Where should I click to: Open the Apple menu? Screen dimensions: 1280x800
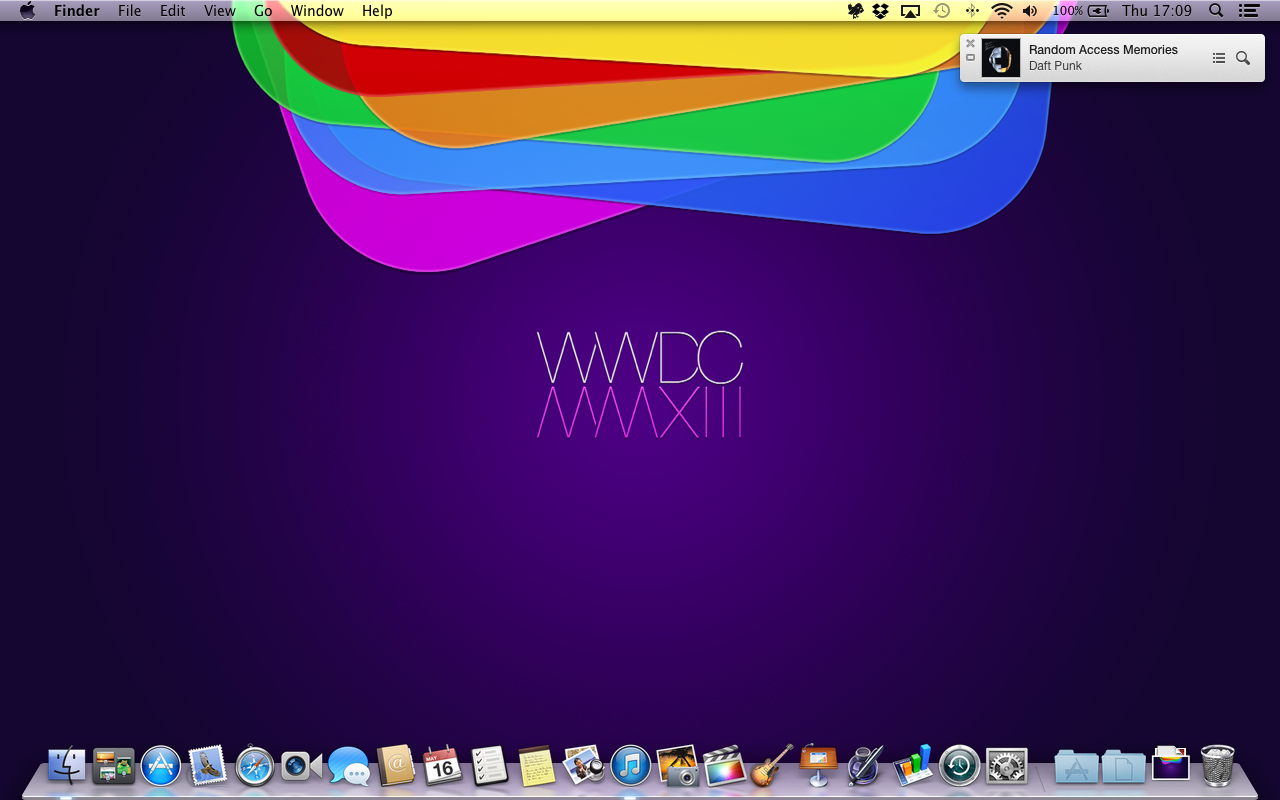click(27, 11)
